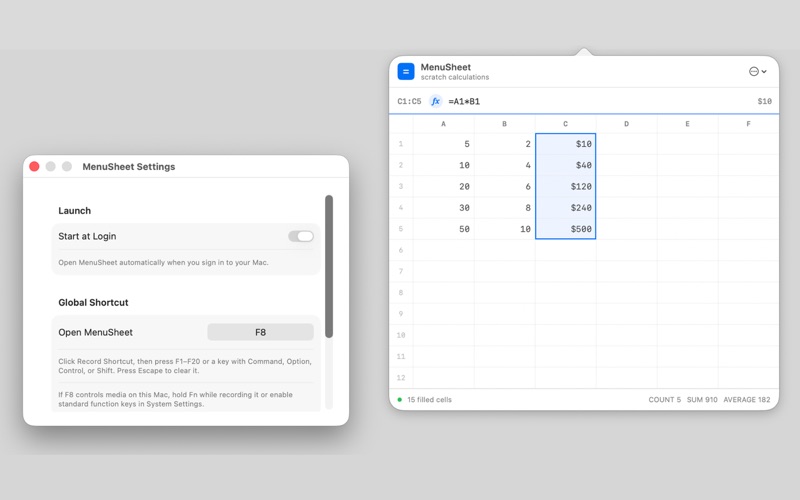Click cell B3 containing 6
Screen dimensions: 800x500
[505, 186]
